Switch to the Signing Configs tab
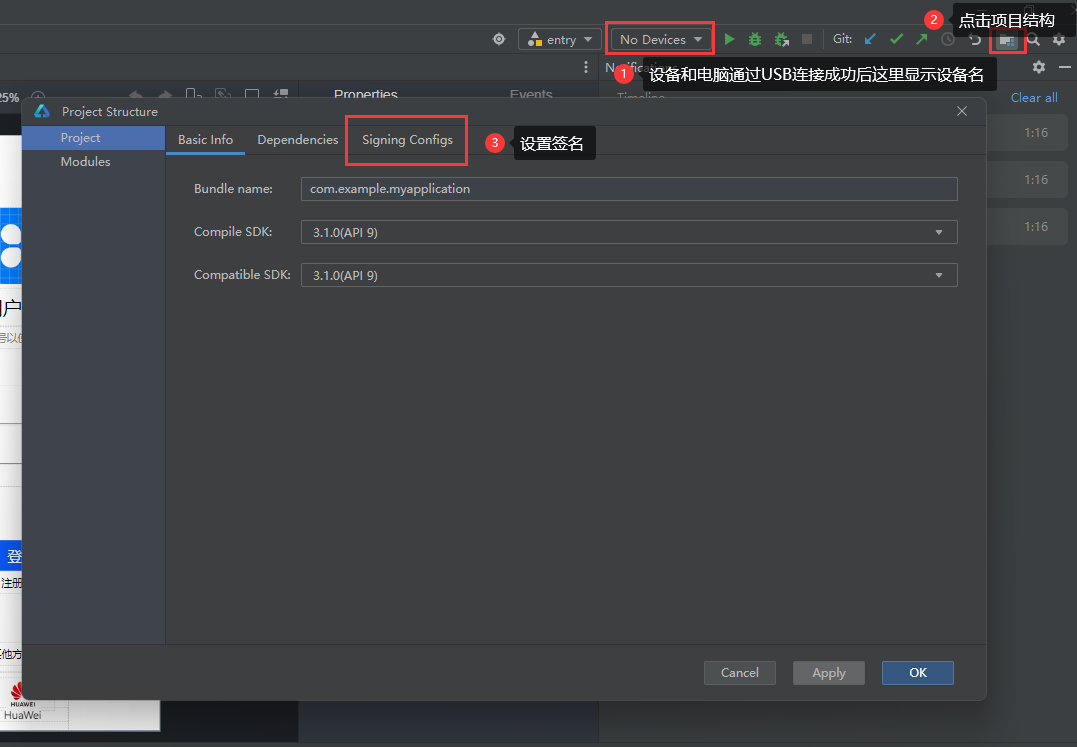Screen dimensions: 1077x747 407,140
